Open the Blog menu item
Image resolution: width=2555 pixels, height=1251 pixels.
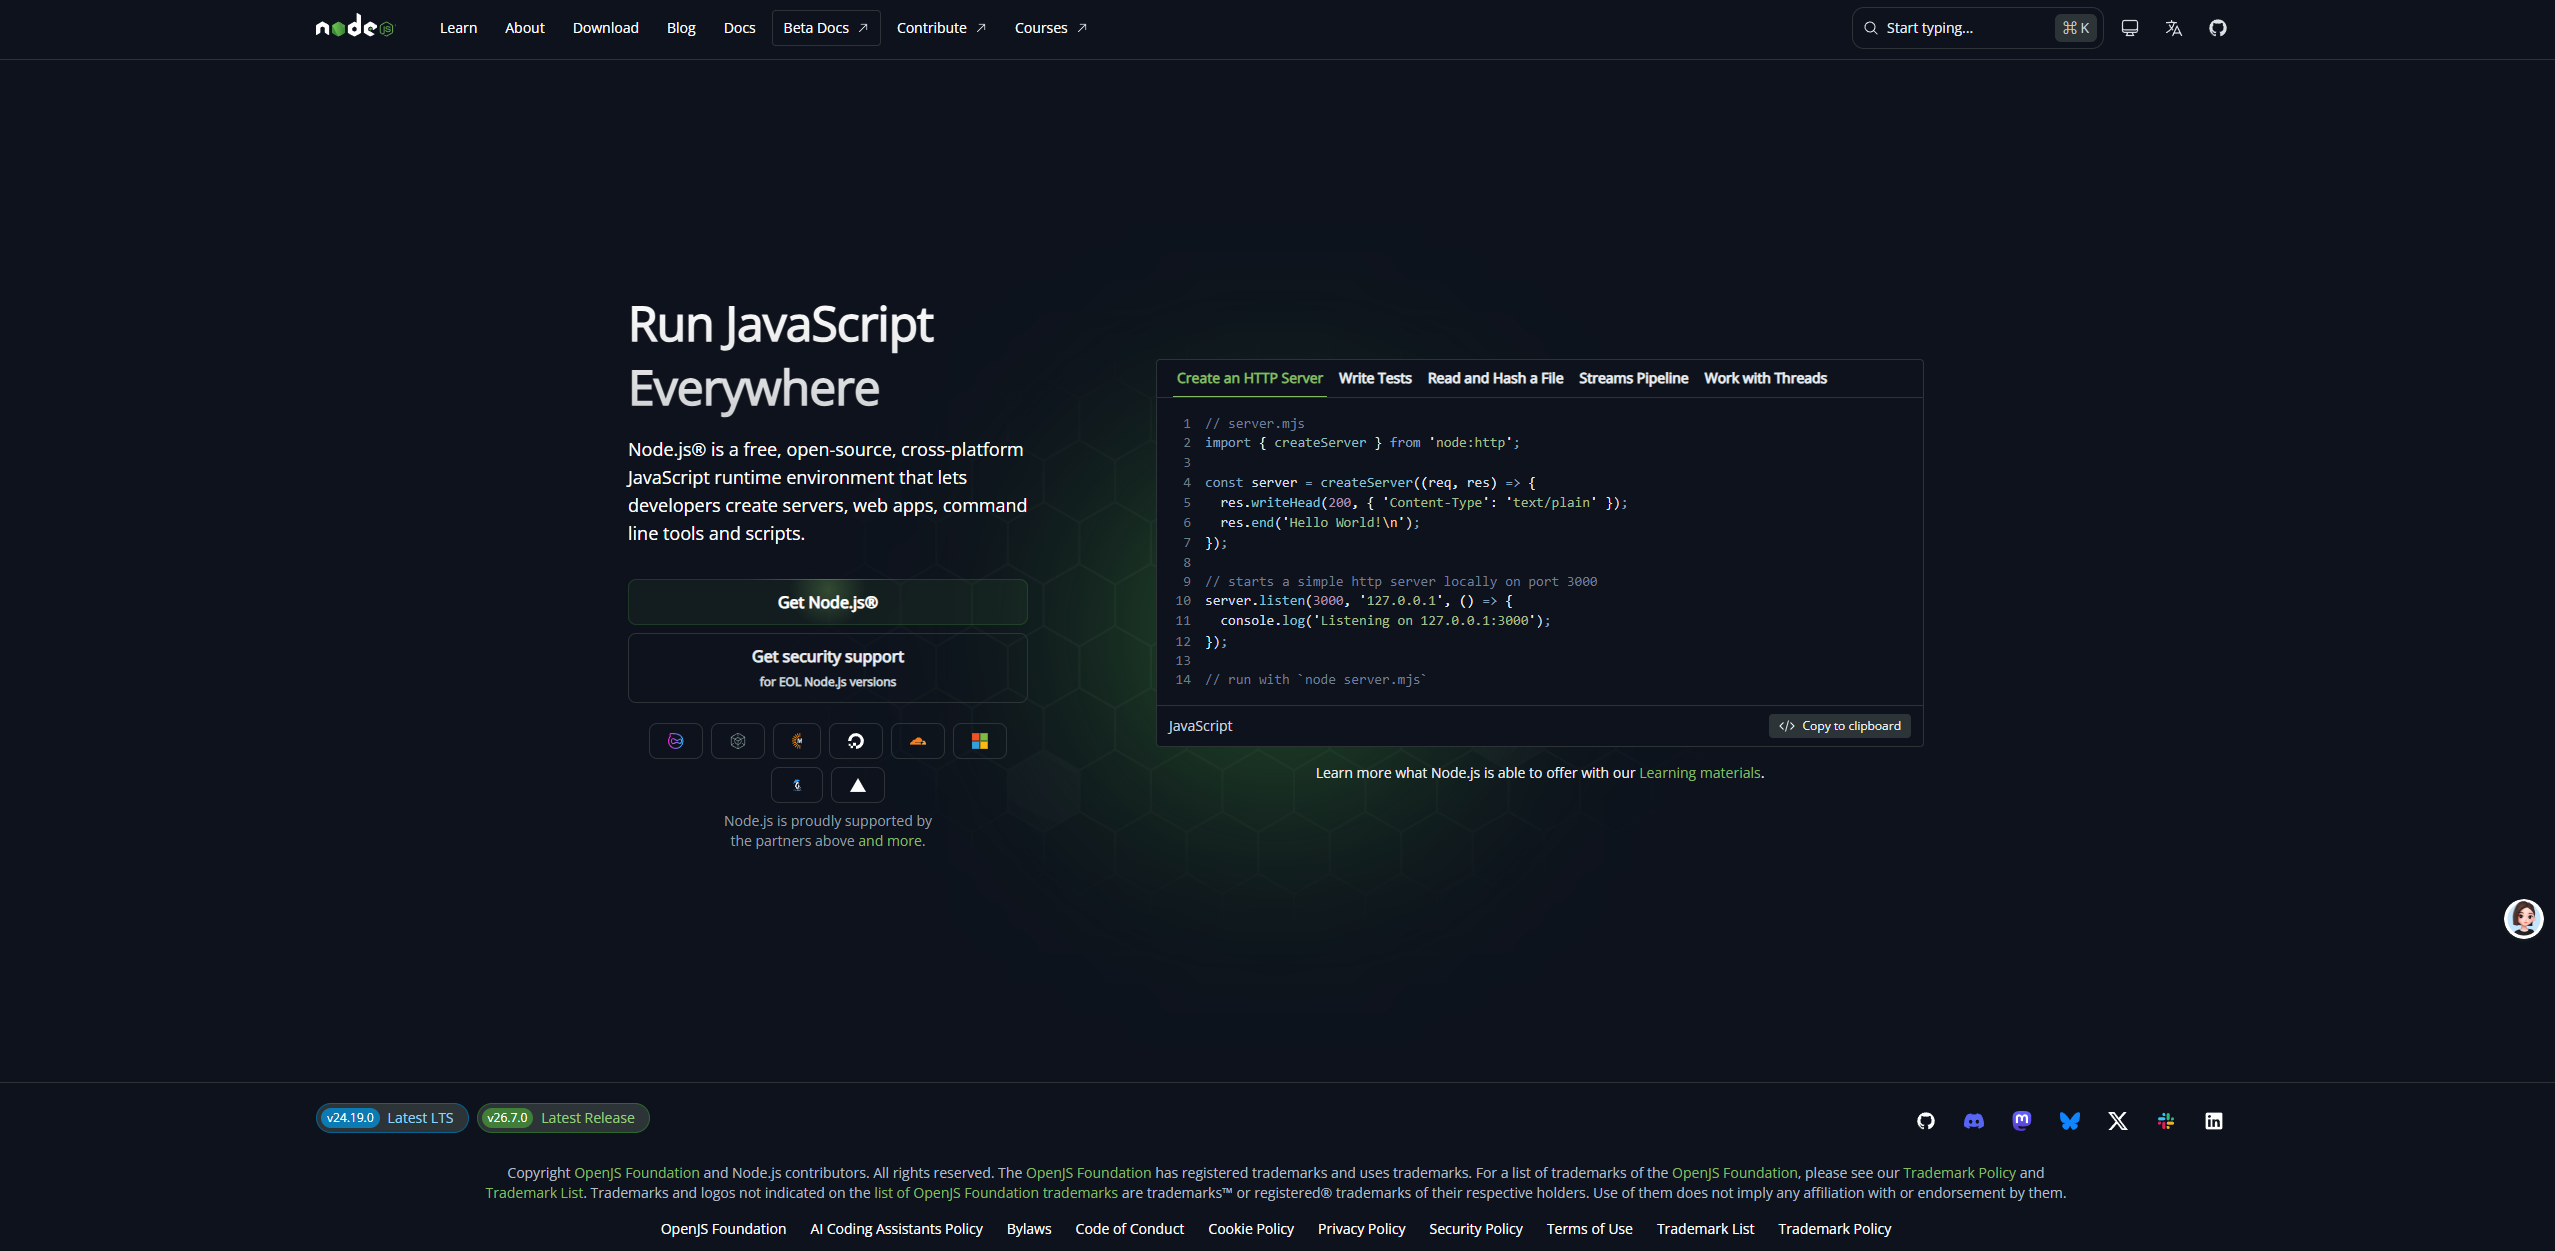pyautogui.click(x=681, y=28)
